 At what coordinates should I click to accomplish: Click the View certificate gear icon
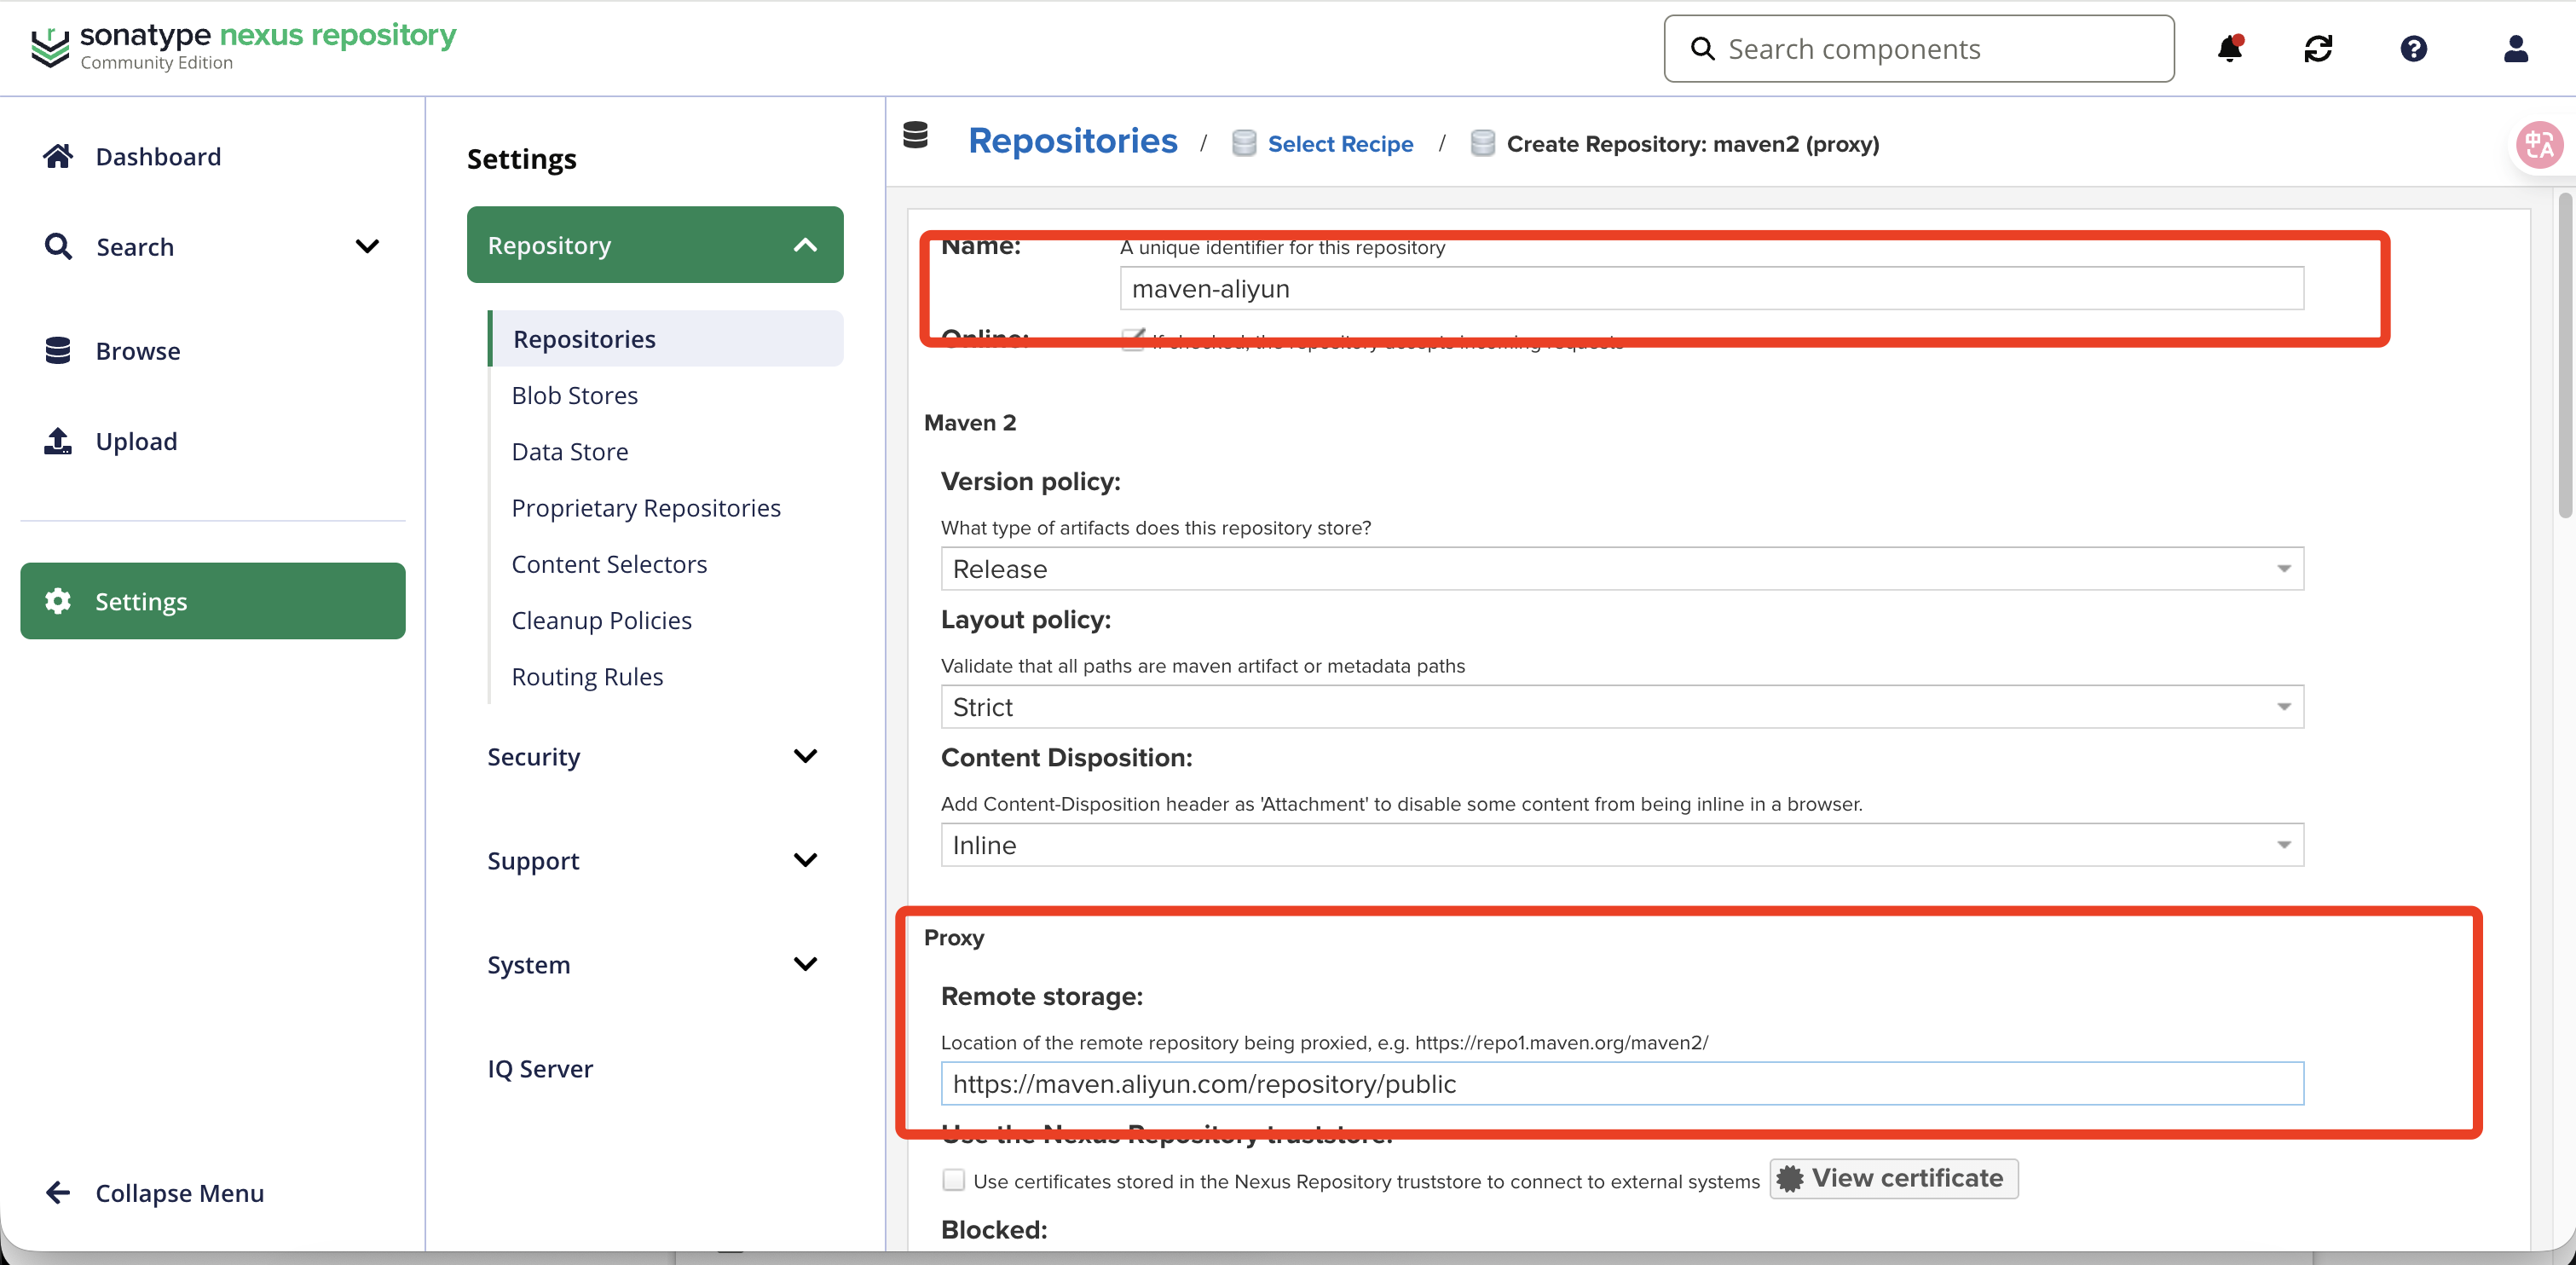point(1789,1178)
